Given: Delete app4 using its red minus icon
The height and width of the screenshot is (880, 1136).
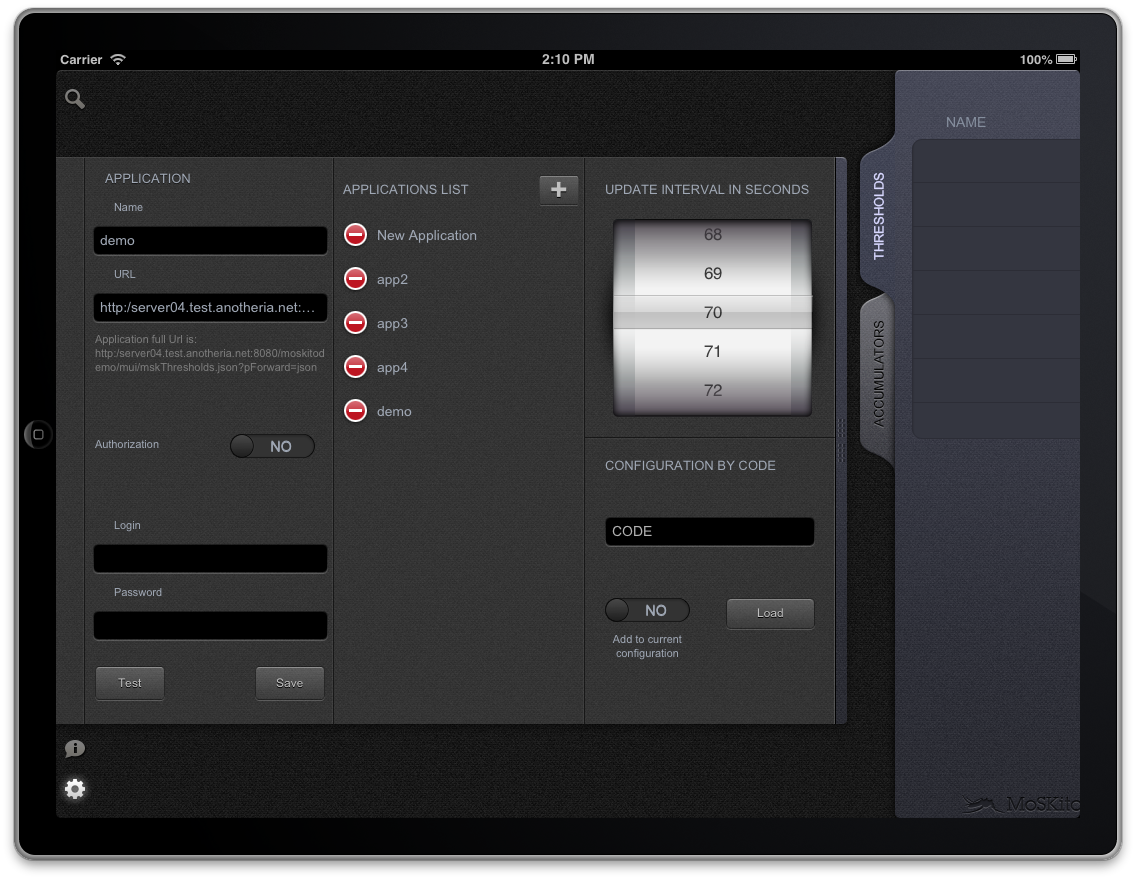Looking at the screenshot, I should (x=355, y=367).
